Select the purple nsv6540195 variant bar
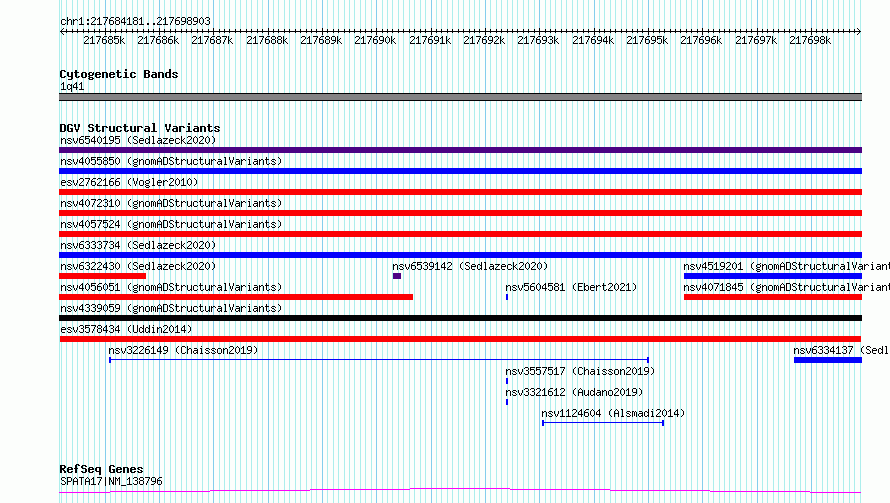Screen dimensions: 890x503 pos(460,150)
